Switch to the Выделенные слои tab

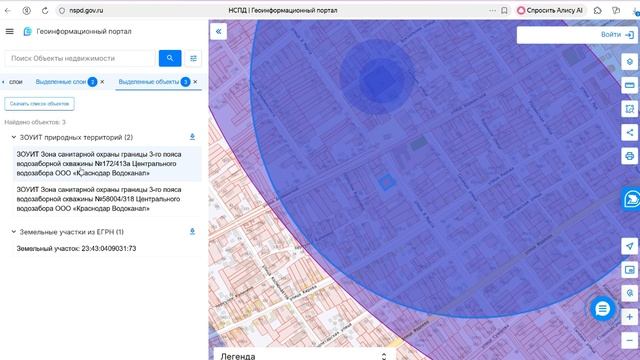click(60, 82)
